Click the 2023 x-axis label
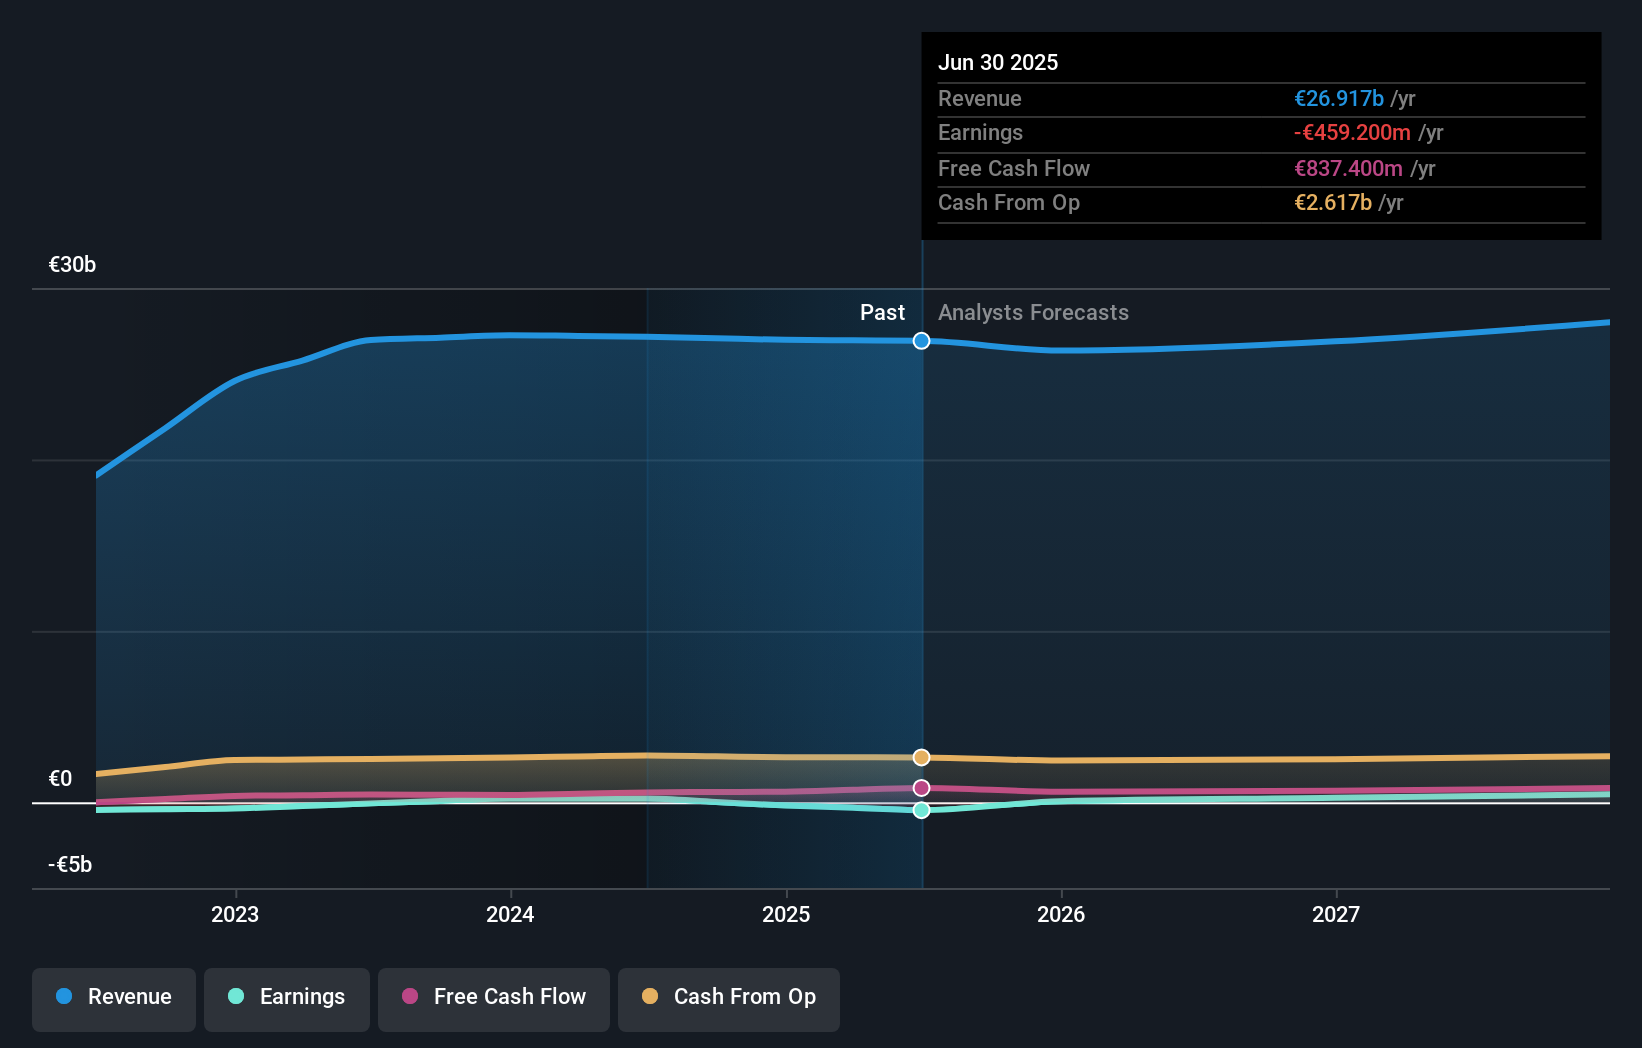 tap(235, 914)
